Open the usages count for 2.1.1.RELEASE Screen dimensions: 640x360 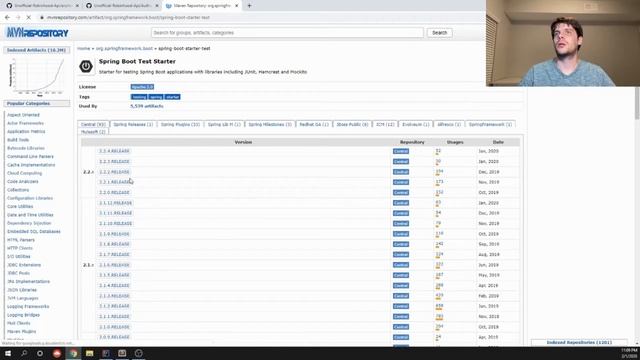click(439, 316)
